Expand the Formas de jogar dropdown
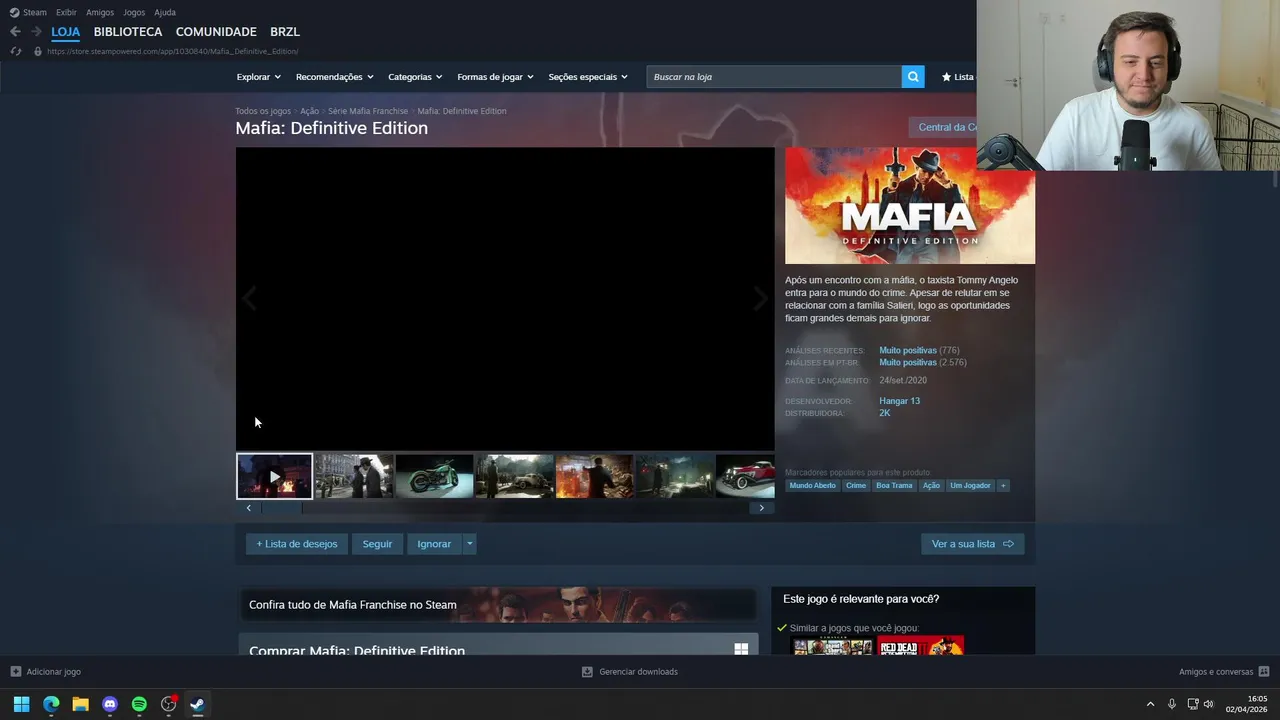This screenshot has height=720, width=1280. (495, 77)
